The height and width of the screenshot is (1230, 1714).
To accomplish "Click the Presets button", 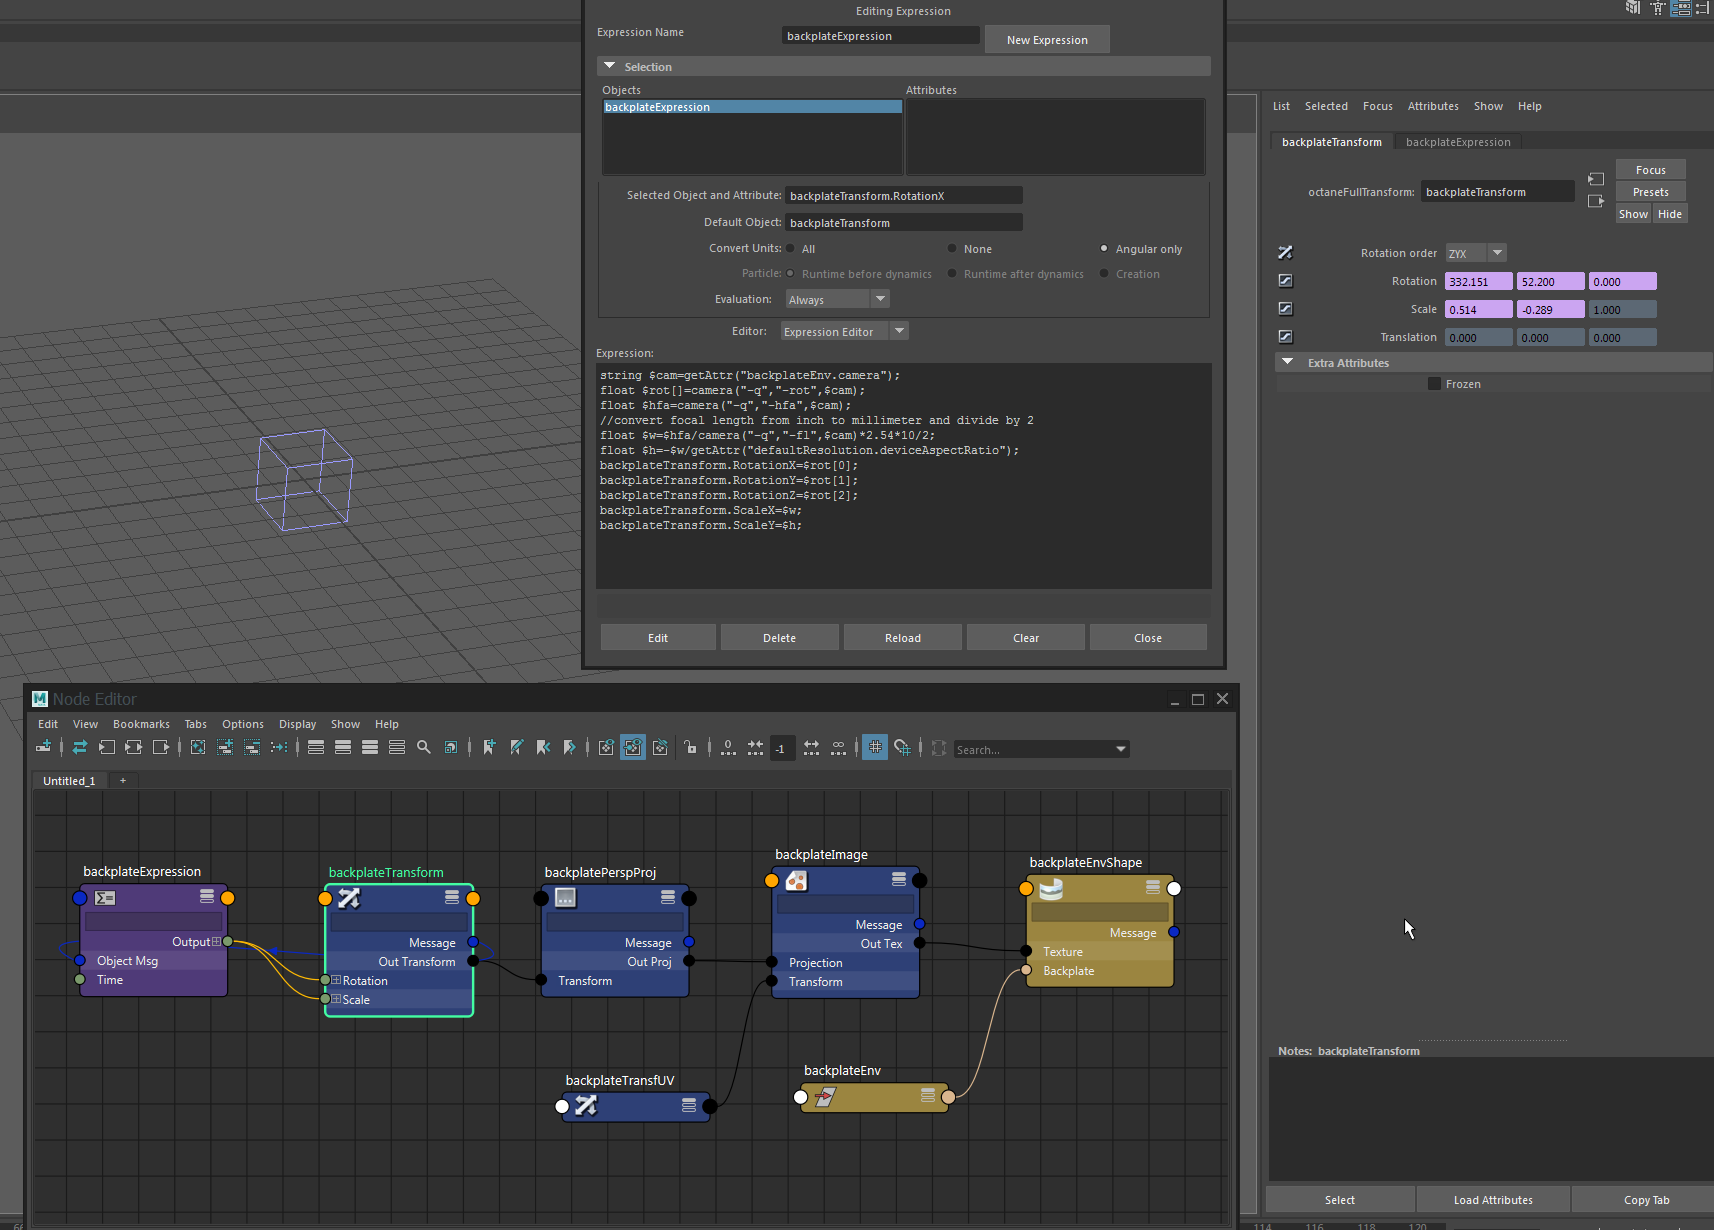I will coord(1651,192).
